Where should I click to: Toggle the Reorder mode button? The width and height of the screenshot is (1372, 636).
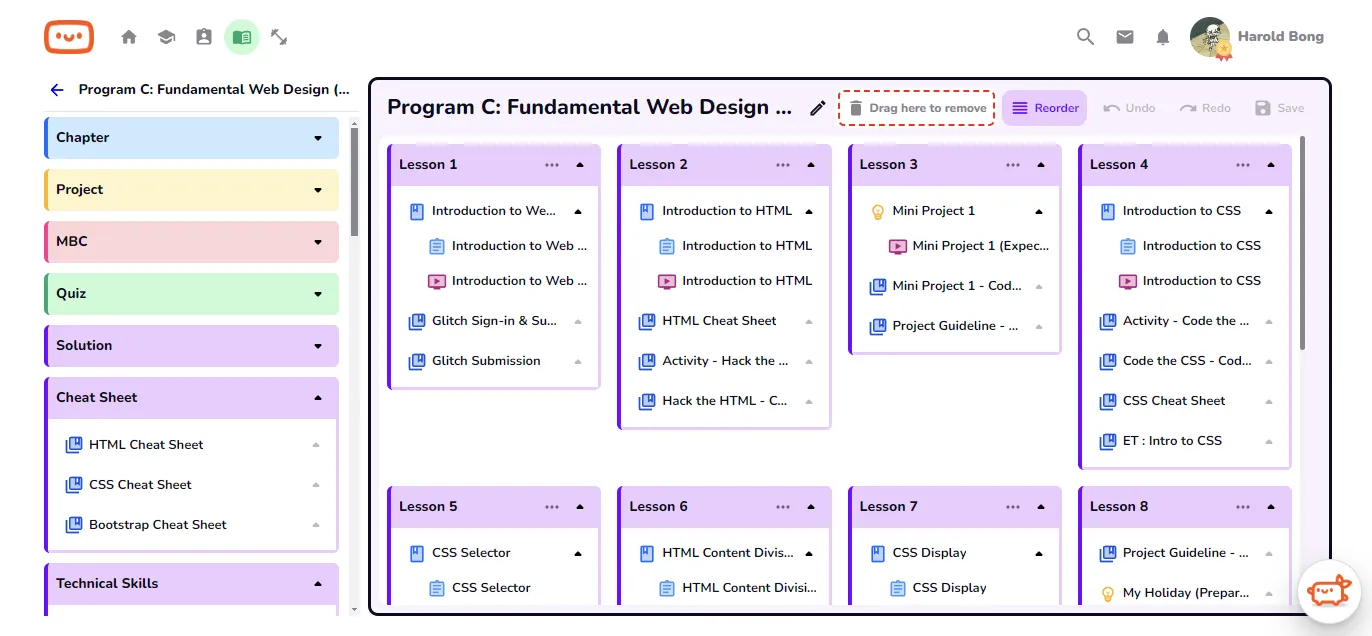tap(1045, 108)
